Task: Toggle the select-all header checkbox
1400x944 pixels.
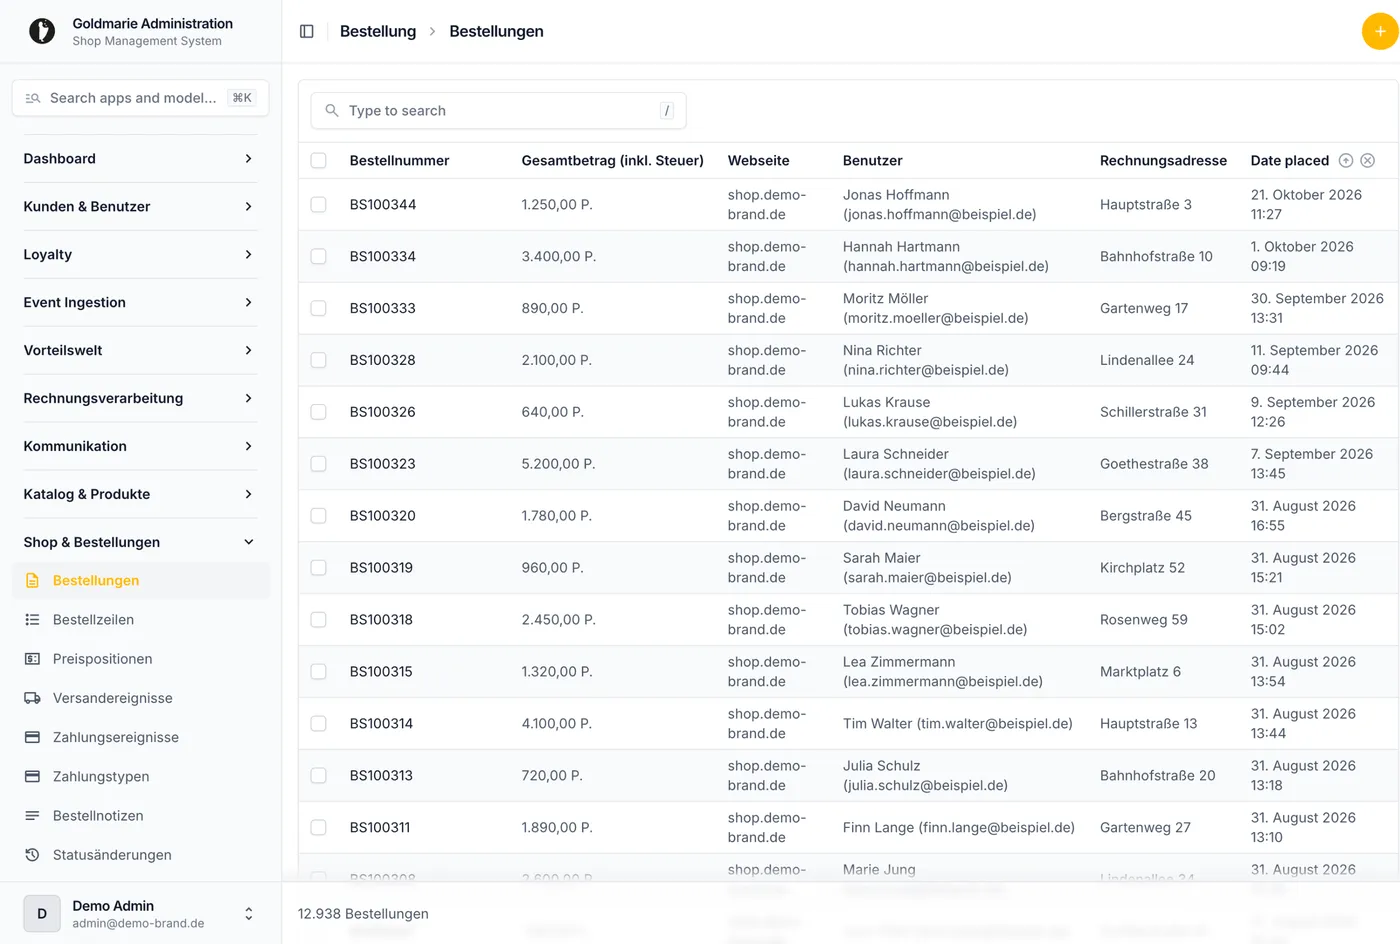Action: pos(318,160)
